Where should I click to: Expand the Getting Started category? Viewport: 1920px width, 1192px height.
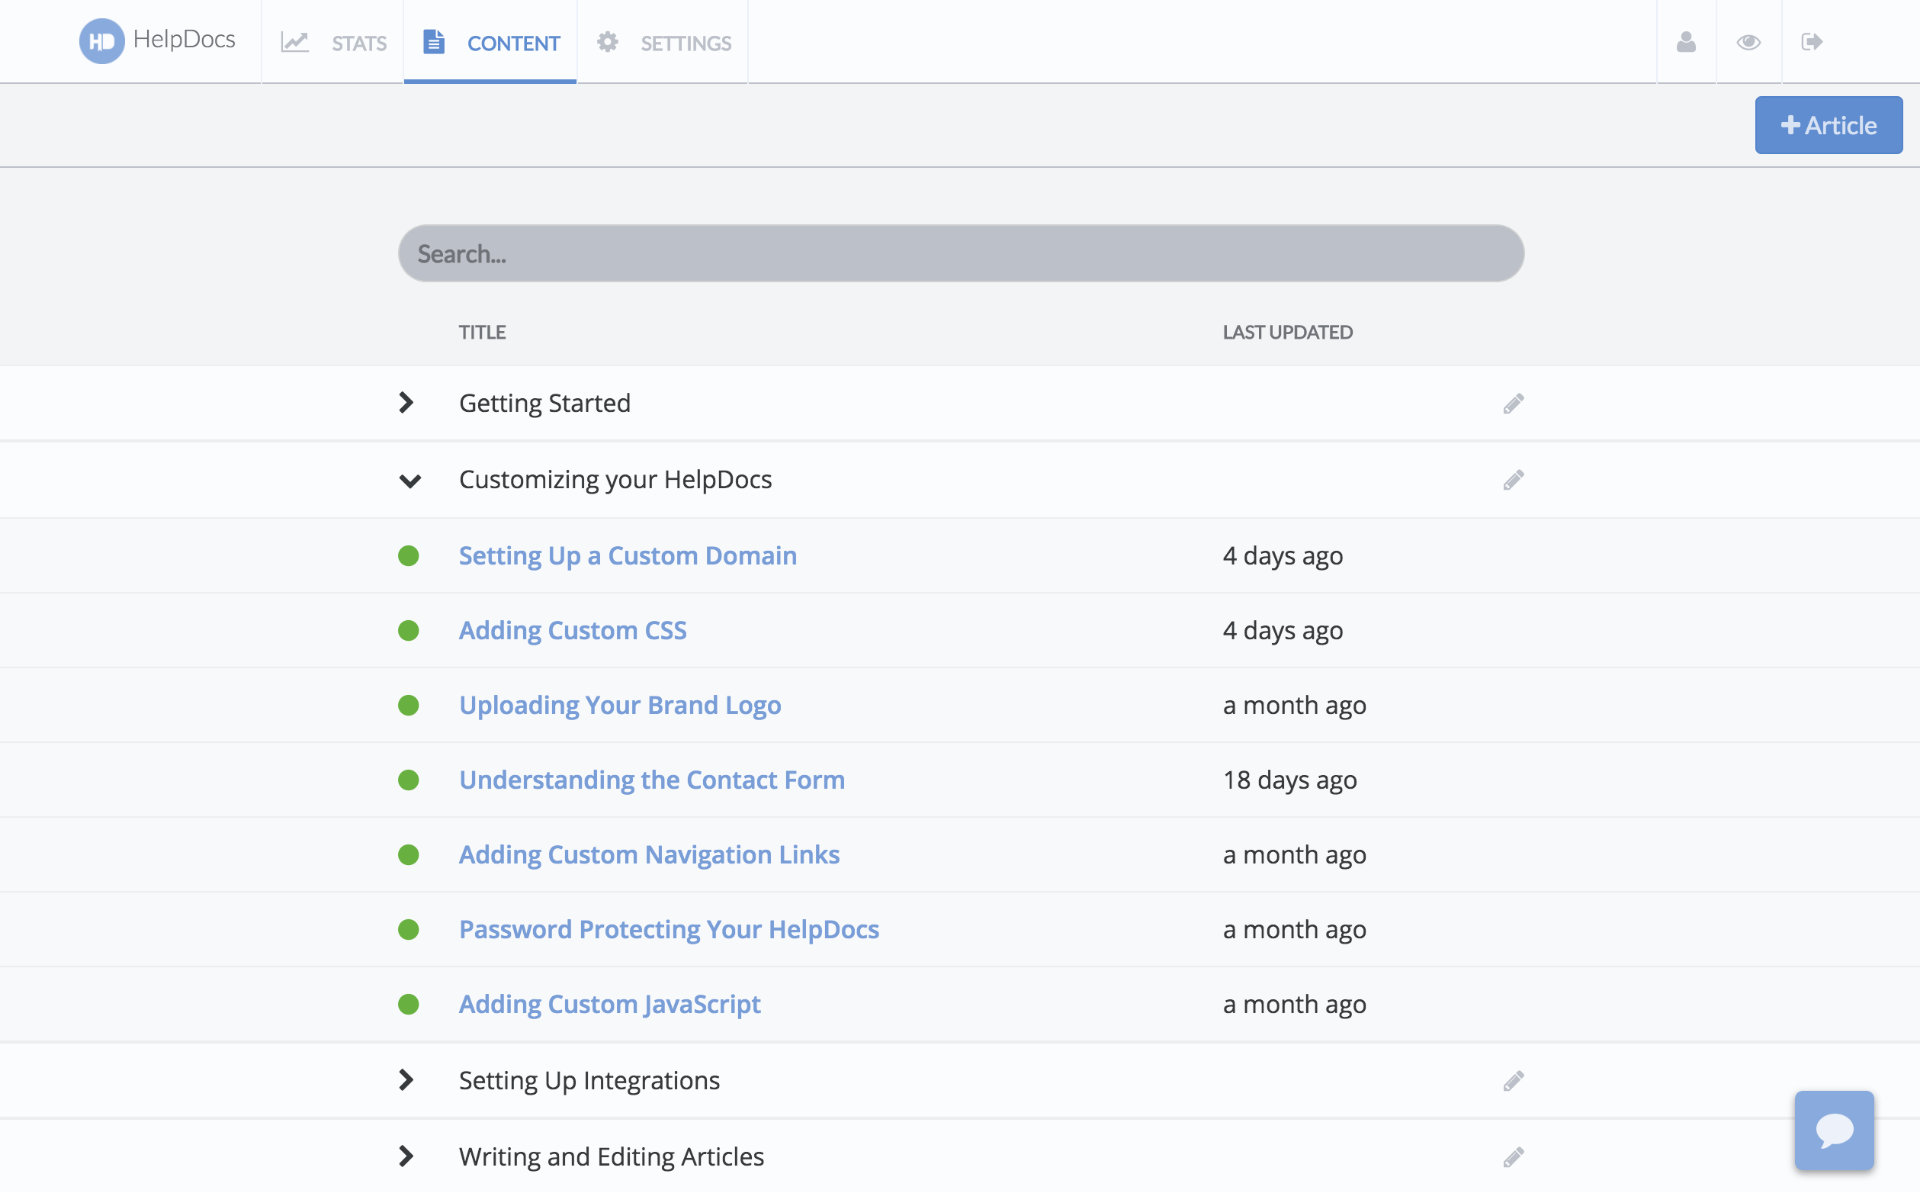coord(407,402)
